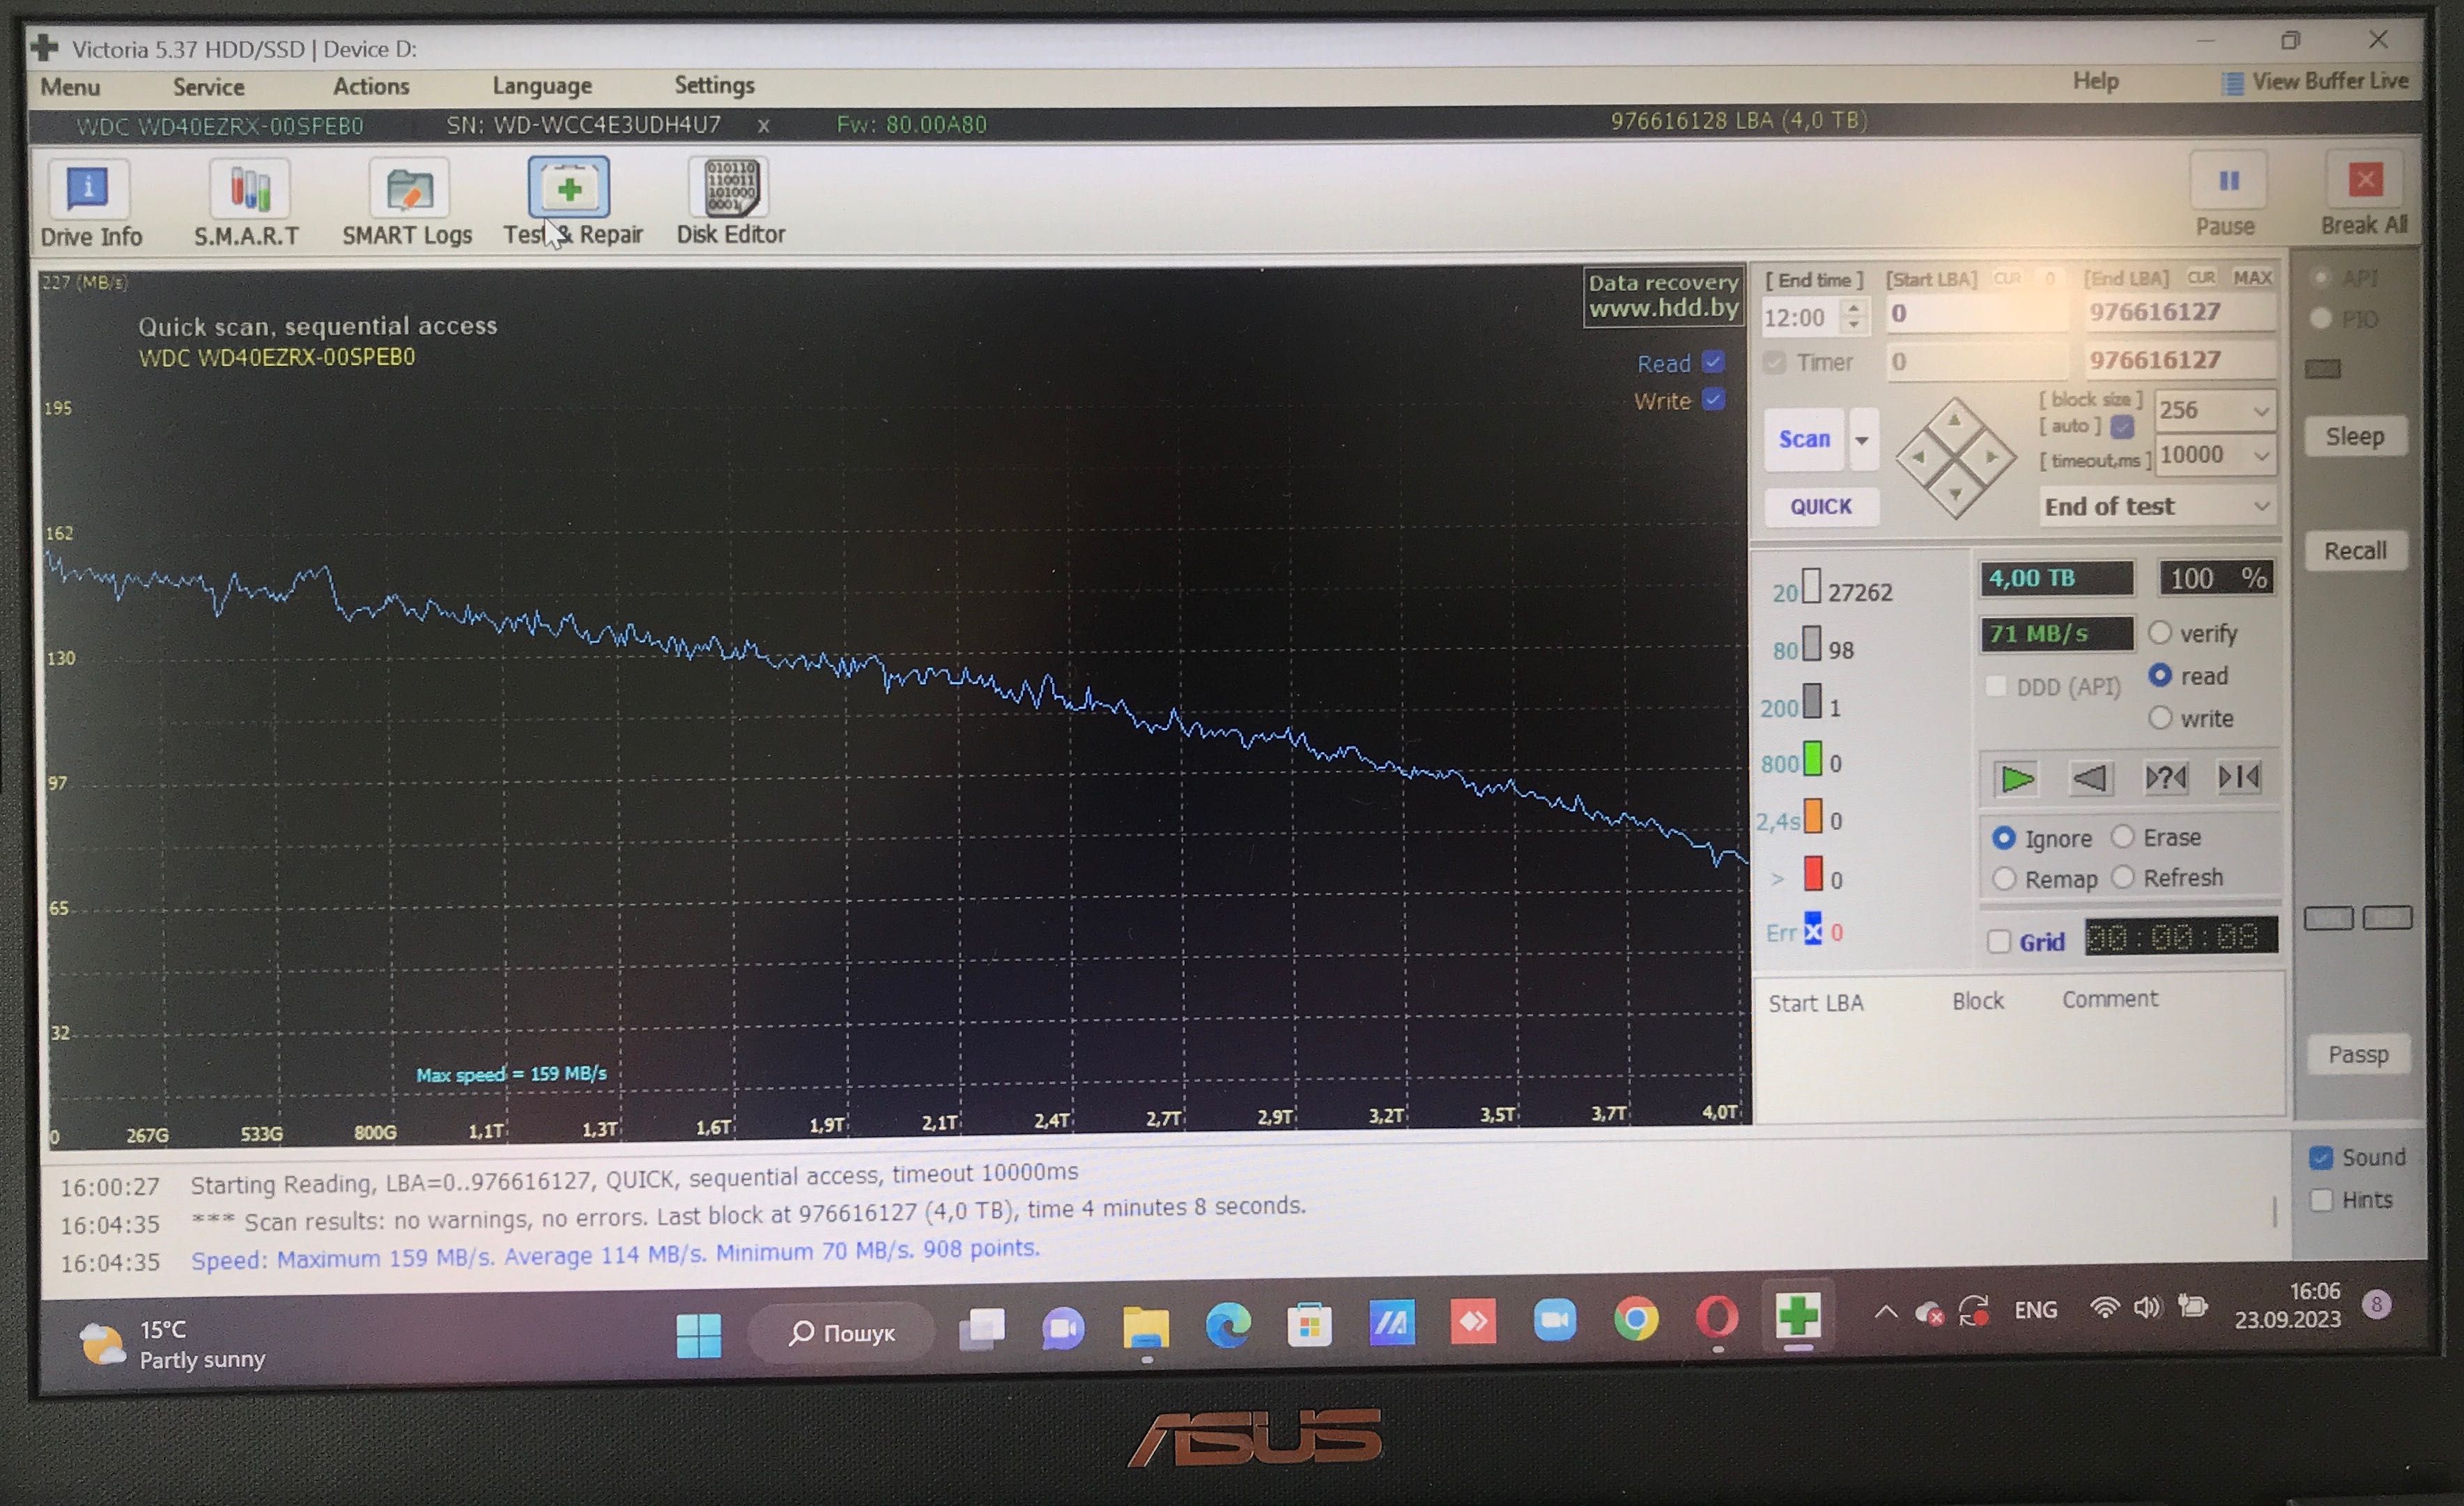Open the Service menu
Screen dimensions: 2464x1506
[x=208, y=87]
